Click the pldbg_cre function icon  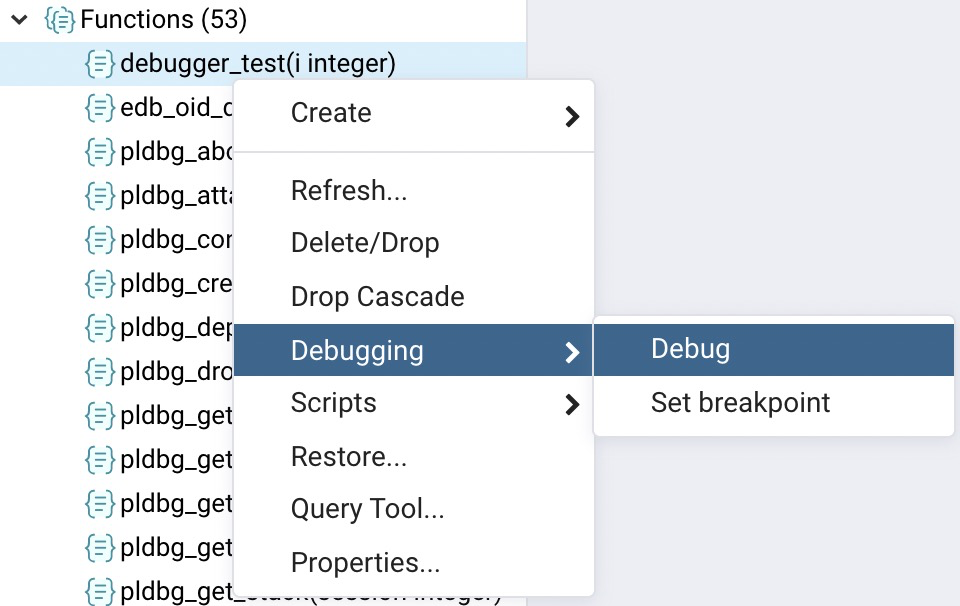pos(100,284)
